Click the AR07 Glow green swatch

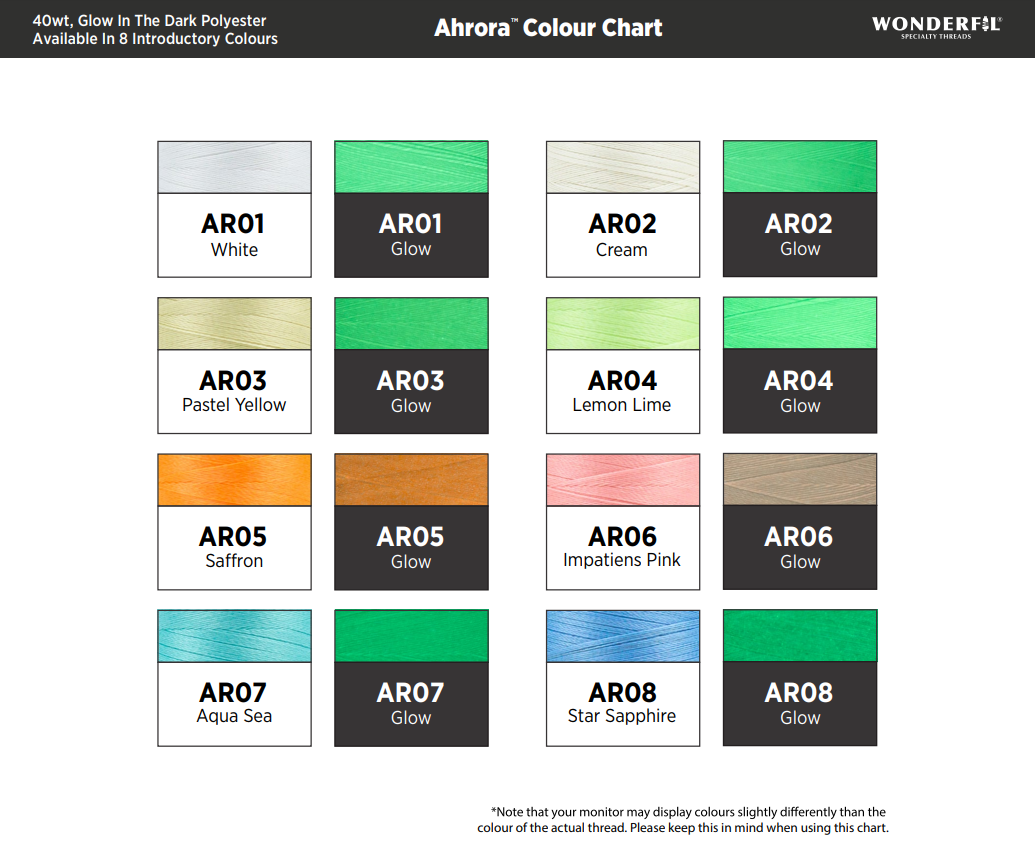411,636
